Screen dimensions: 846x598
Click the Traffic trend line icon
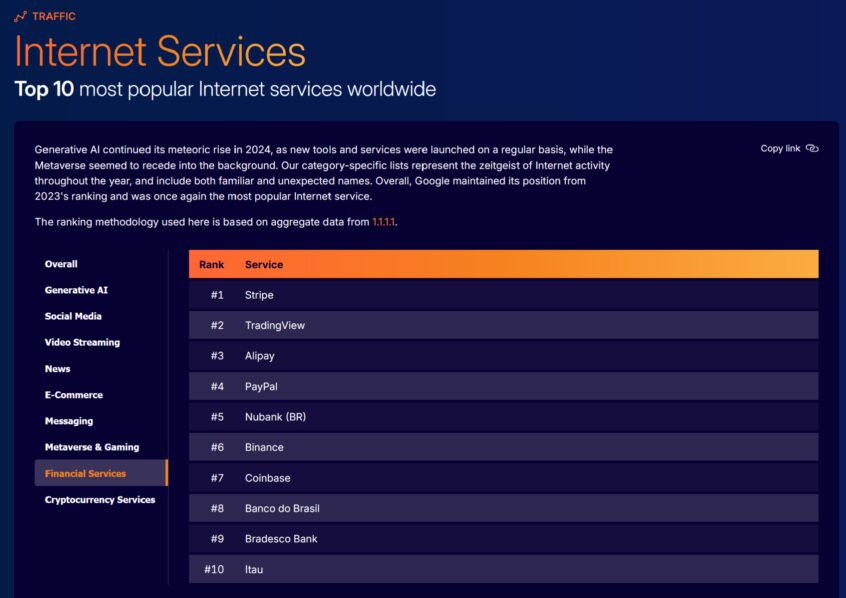point(20,16)
